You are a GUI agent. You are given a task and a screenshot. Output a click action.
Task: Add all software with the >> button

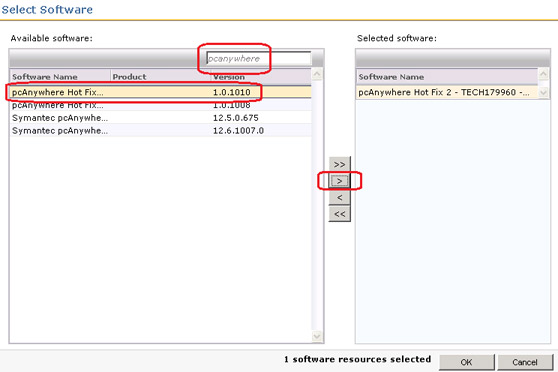point(339,164)
